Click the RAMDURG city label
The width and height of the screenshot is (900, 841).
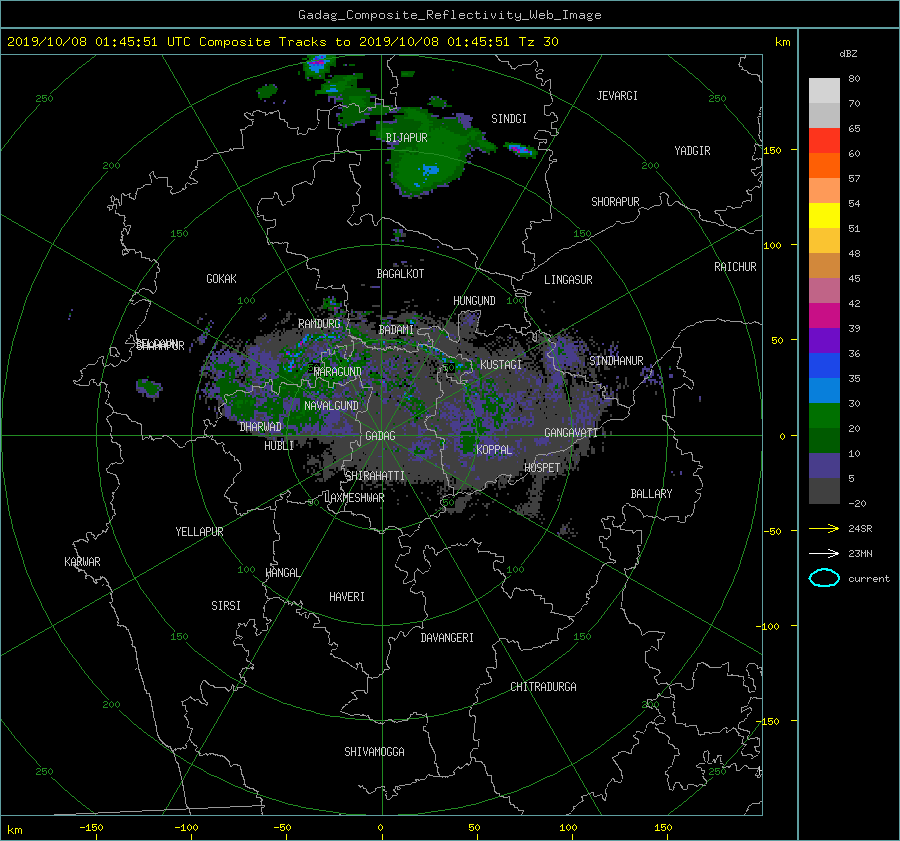[x=319, y=324]
